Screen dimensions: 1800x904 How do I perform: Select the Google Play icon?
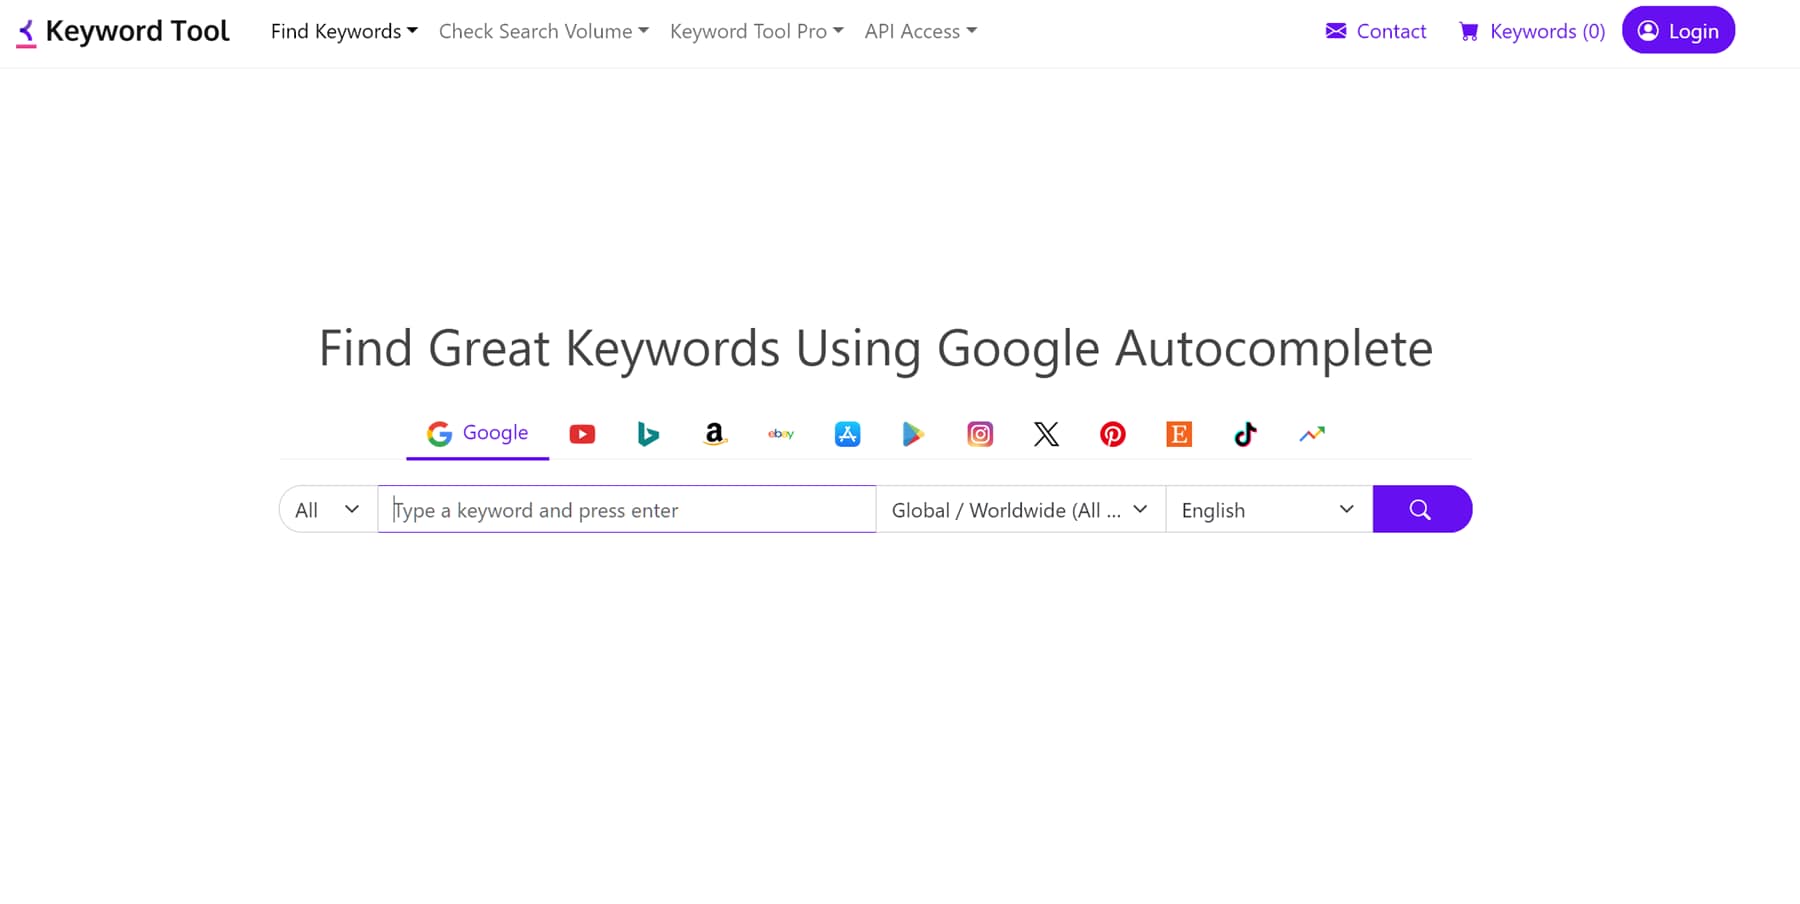913,433
